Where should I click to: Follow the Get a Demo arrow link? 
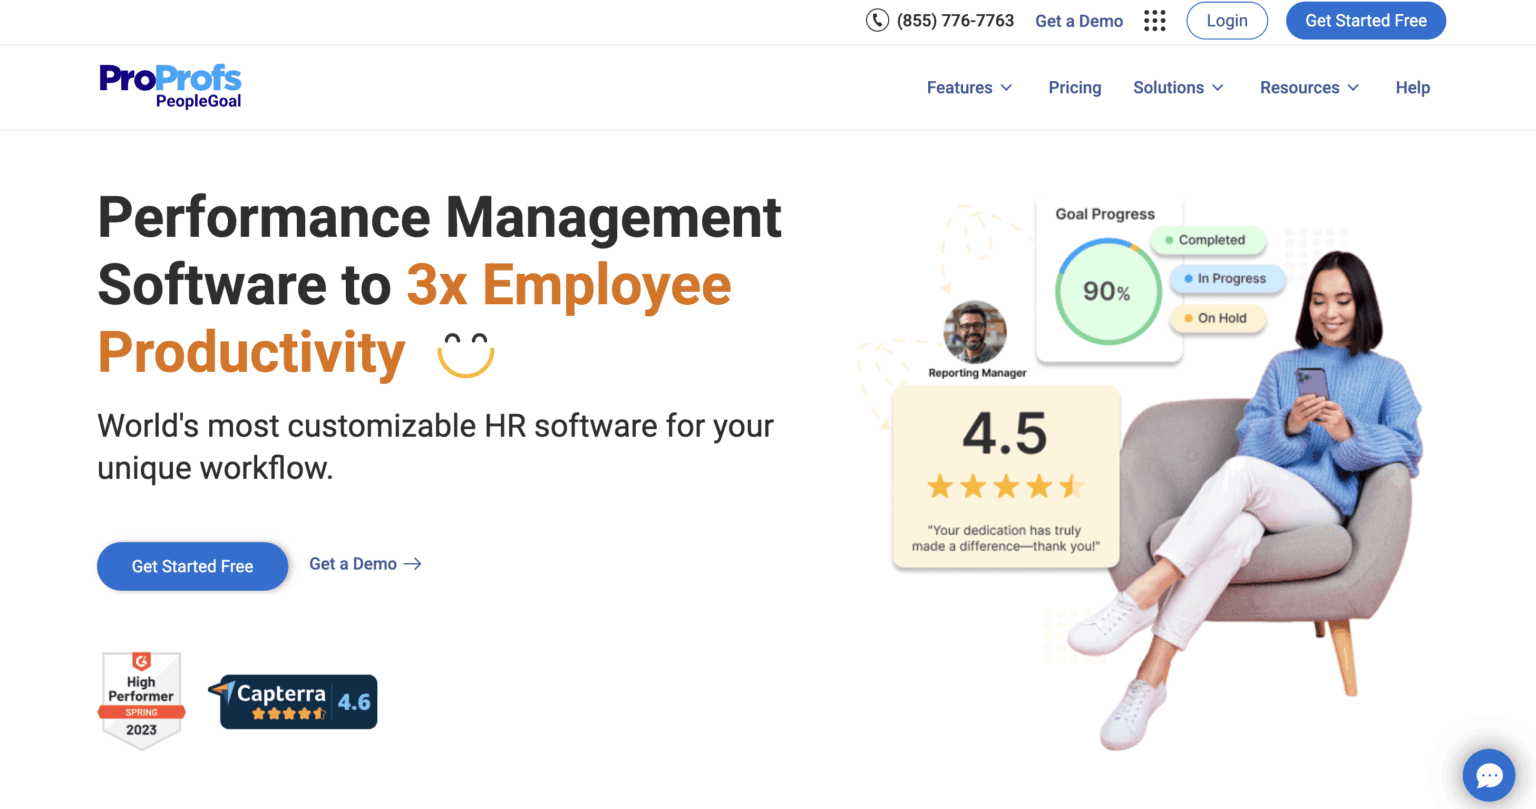tap(365, 564)
